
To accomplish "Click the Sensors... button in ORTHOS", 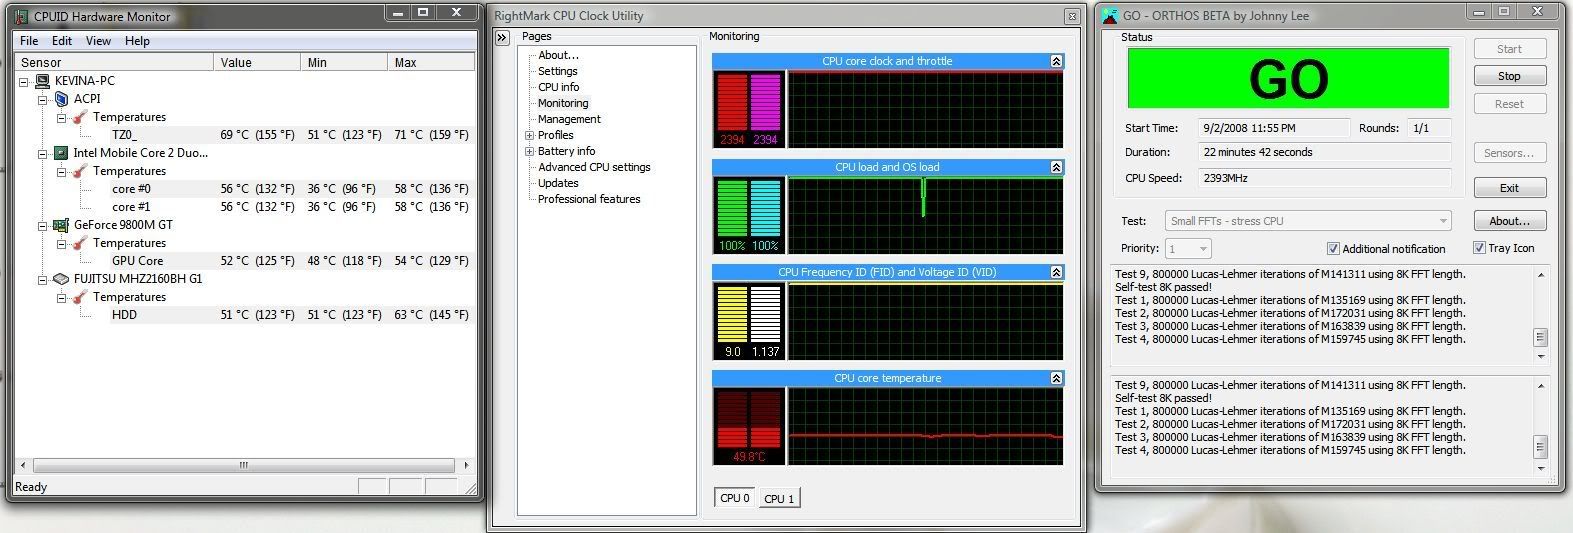I will click(1509, 153).
